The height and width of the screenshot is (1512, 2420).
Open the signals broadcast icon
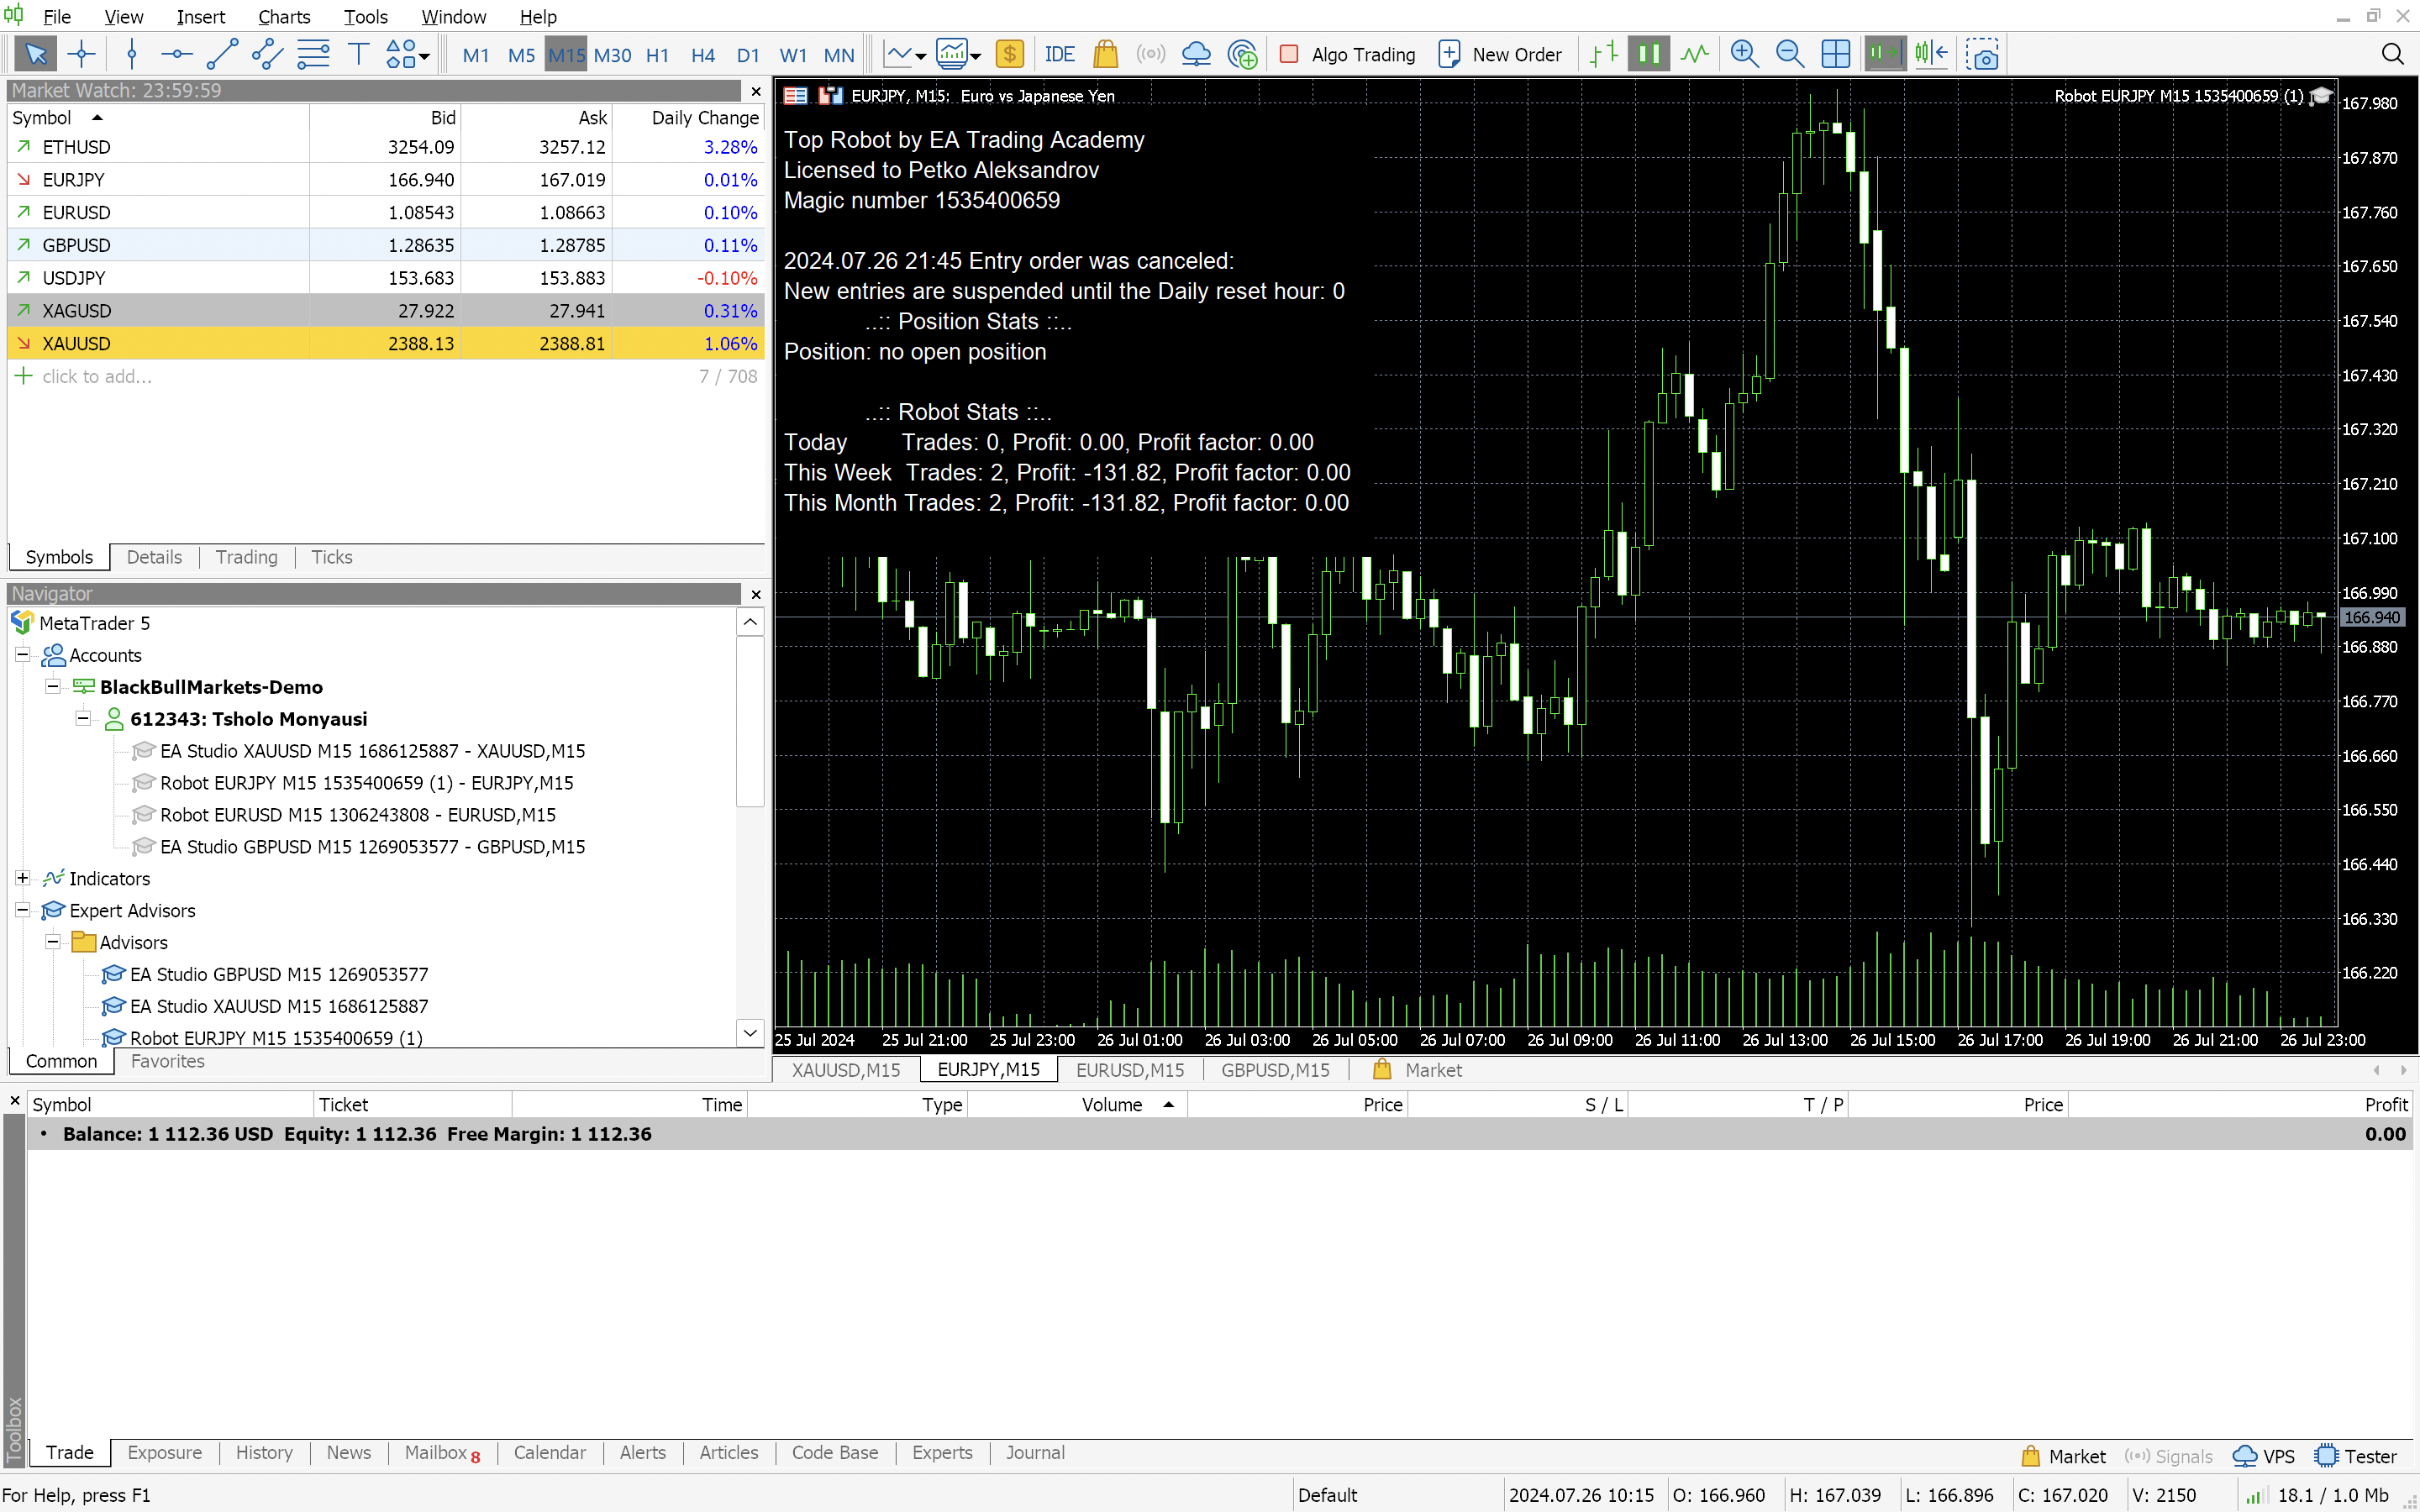point(1151,54)
